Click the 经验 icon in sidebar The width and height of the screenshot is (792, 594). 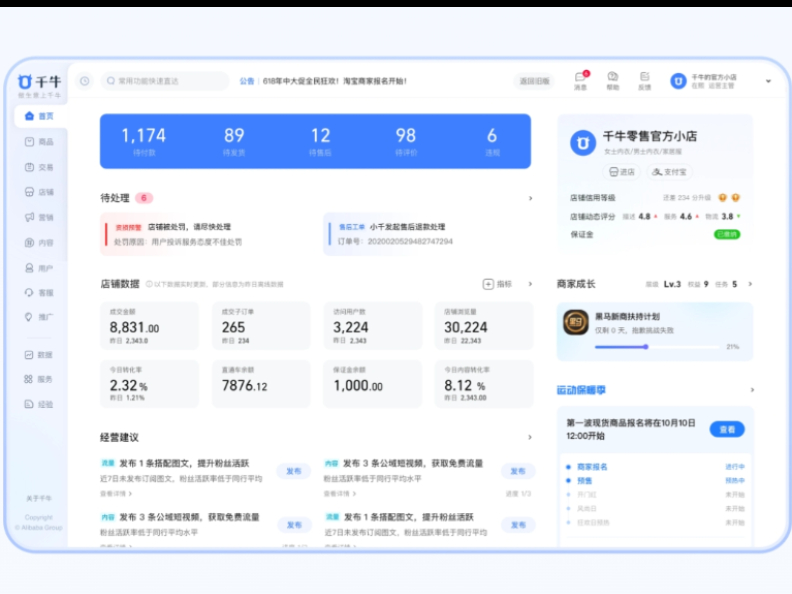pos(29,404)
